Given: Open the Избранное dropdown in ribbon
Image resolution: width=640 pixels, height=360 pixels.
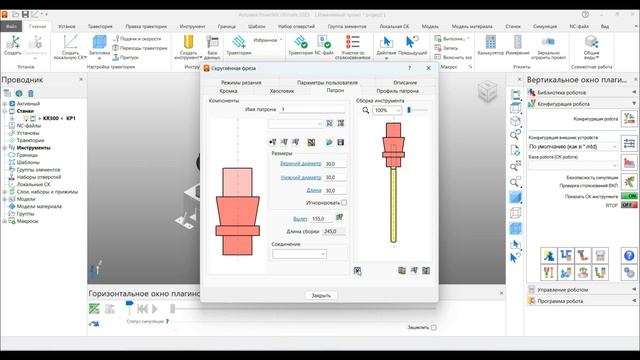Looking at the screenshot, I should point(268,40).
